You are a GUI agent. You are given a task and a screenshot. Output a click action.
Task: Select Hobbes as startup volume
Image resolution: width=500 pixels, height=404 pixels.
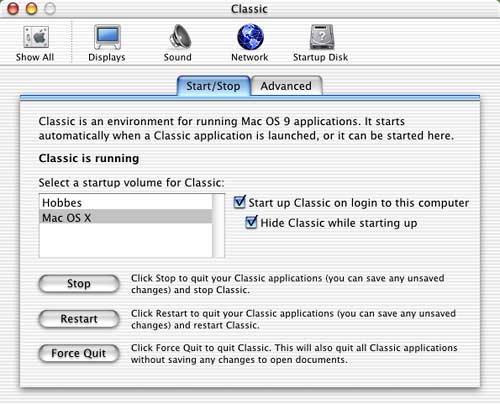(x=126, y=202)
